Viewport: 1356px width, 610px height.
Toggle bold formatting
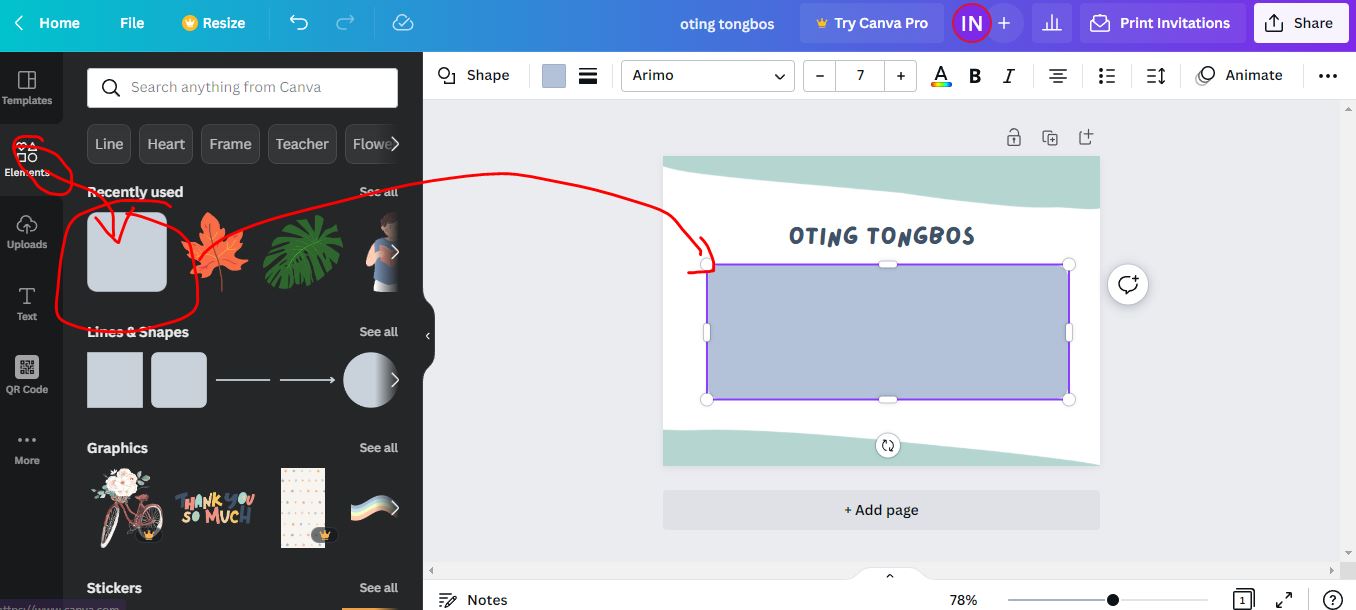(x=974, y=75)
